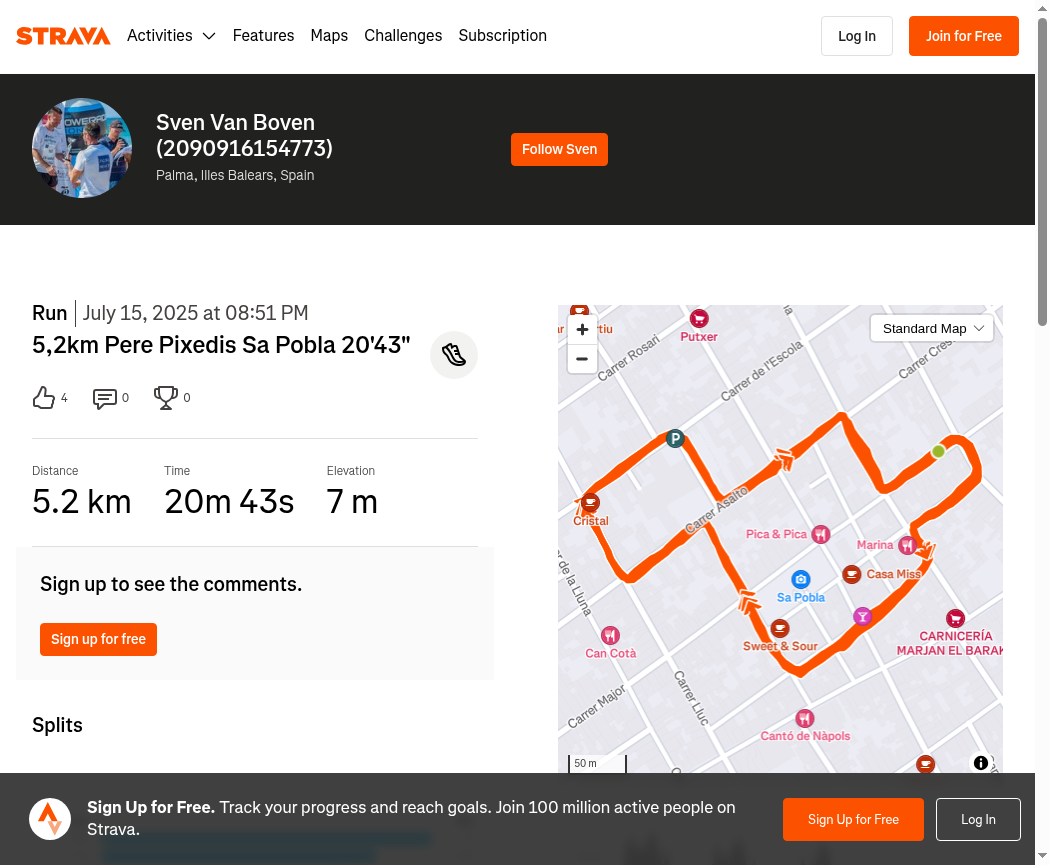Open comments via speech bubble icon
Screen dimensions: 1050x865
click(x=104, y=398)
